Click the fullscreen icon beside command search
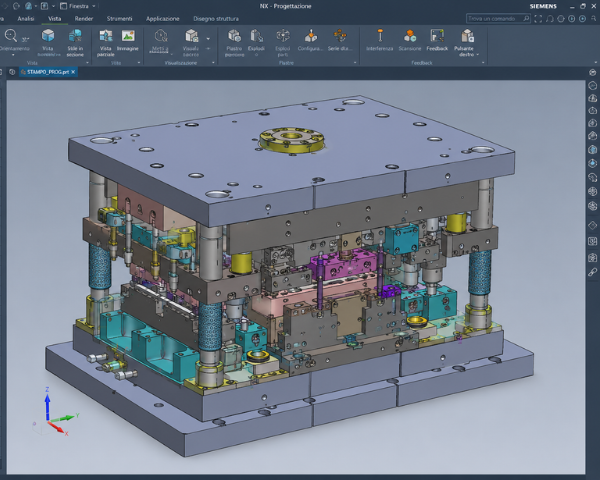600x480 pixels. [x=538, y=19]
